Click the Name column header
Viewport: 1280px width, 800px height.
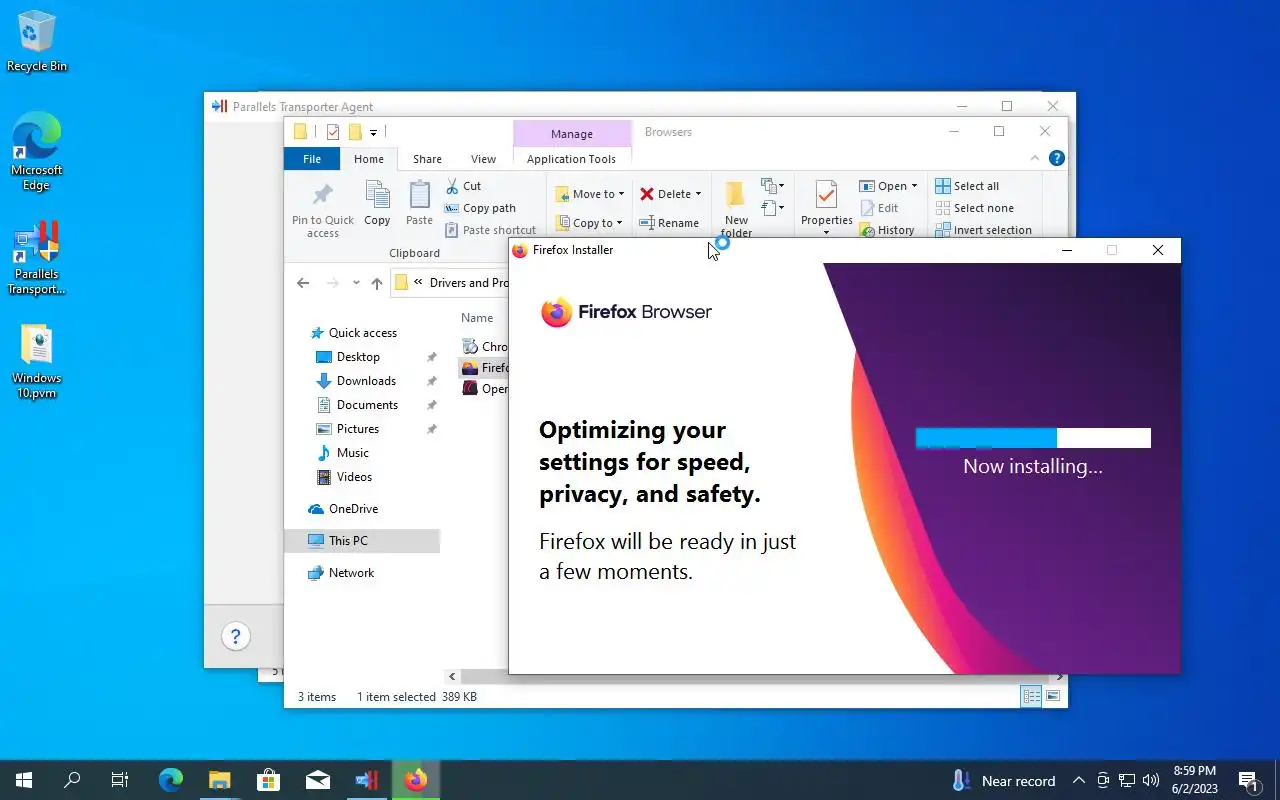477,318
